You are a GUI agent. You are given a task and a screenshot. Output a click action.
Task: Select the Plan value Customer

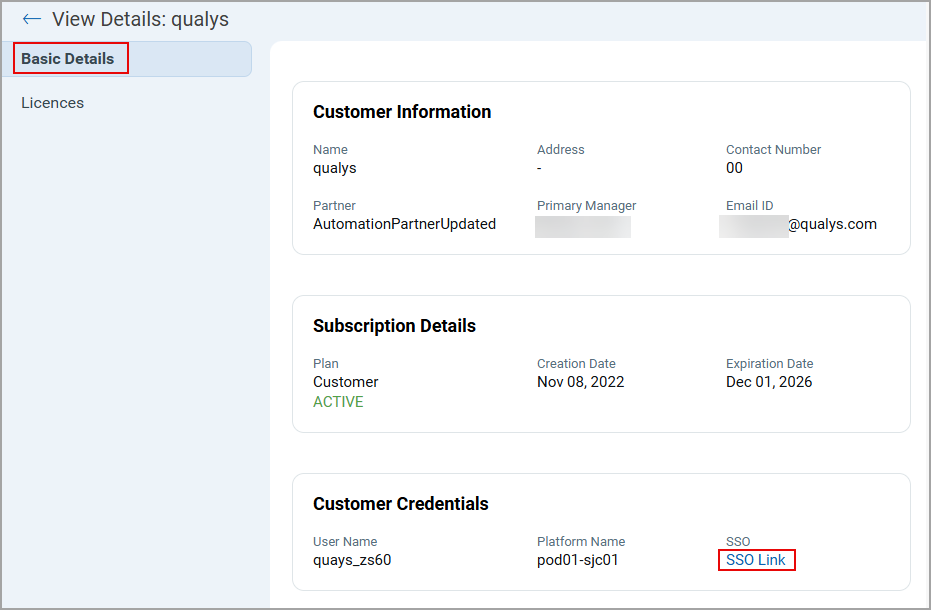pyautogui.click(x=346, y=382)
